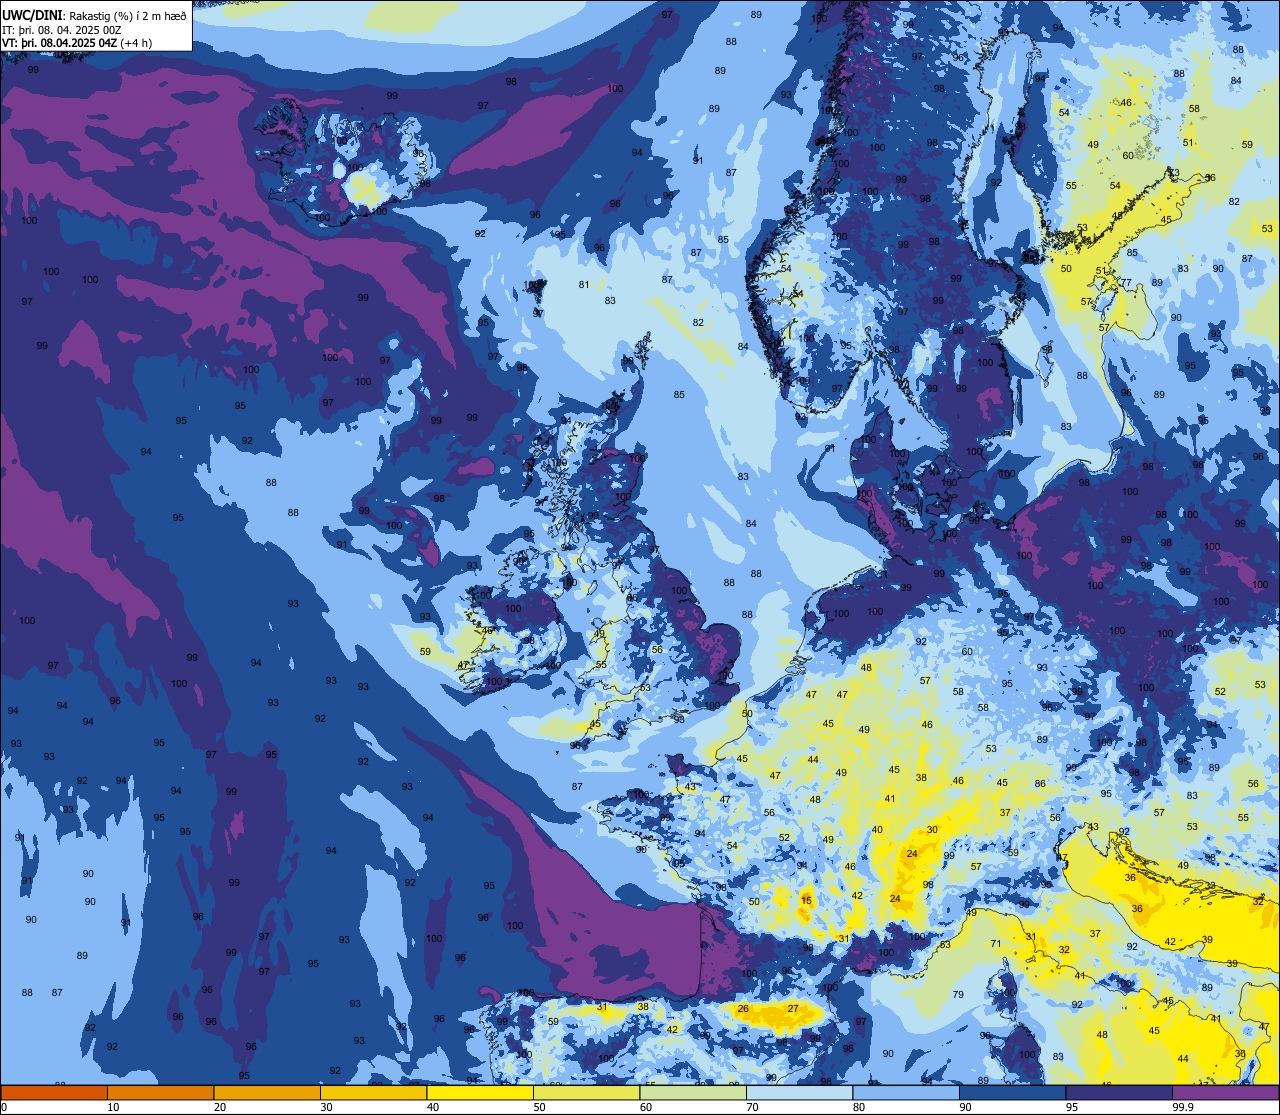Click the purple above-99.9% legend swatch
Screen dimensions: 1280x1115
tap(1225, 1092)
